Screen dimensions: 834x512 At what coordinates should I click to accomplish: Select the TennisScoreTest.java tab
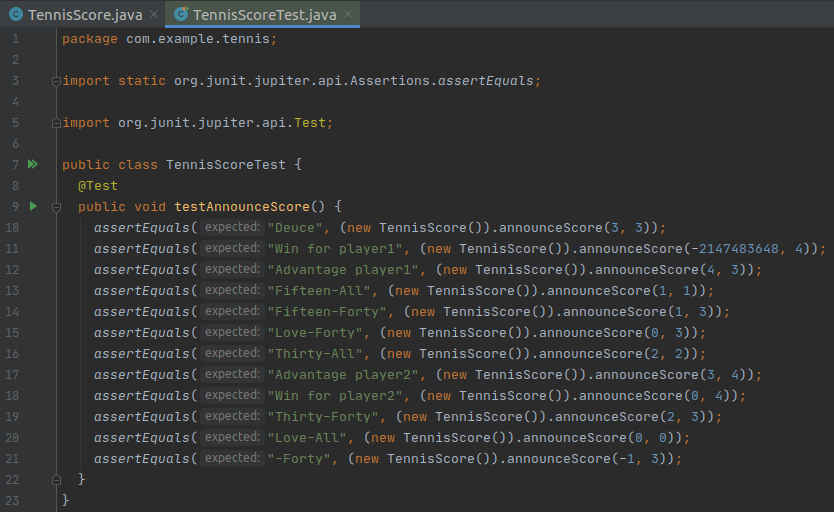coord(264,15)
